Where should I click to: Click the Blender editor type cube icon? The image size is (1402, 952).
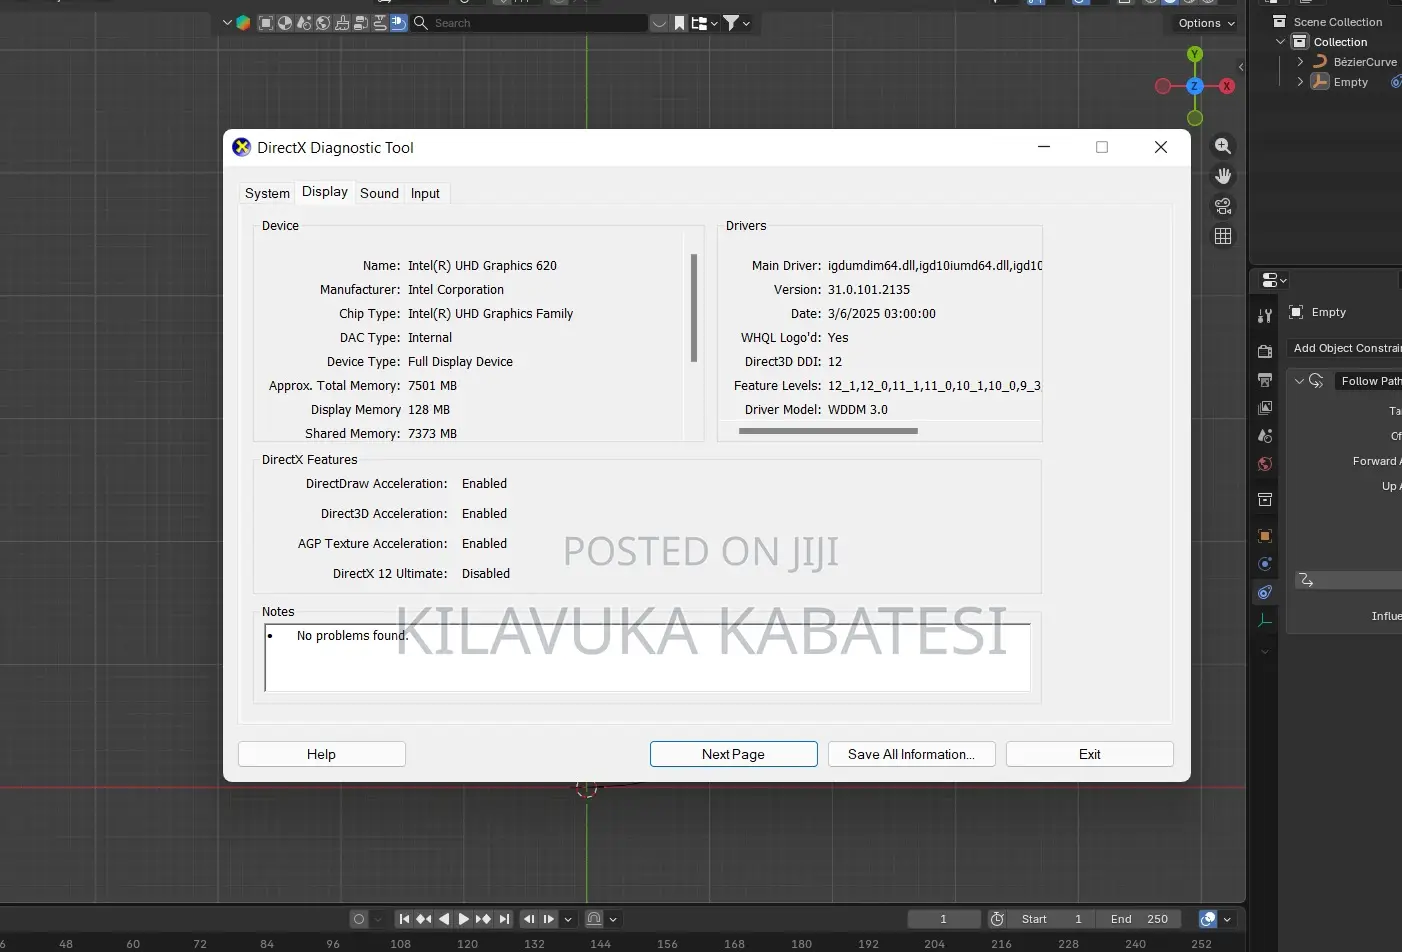coord(242,23)
